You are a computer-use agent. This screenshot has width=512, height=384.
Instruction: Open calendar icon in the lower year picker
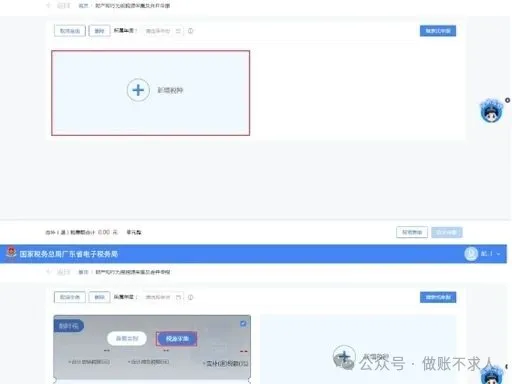(x=178, y=297)
